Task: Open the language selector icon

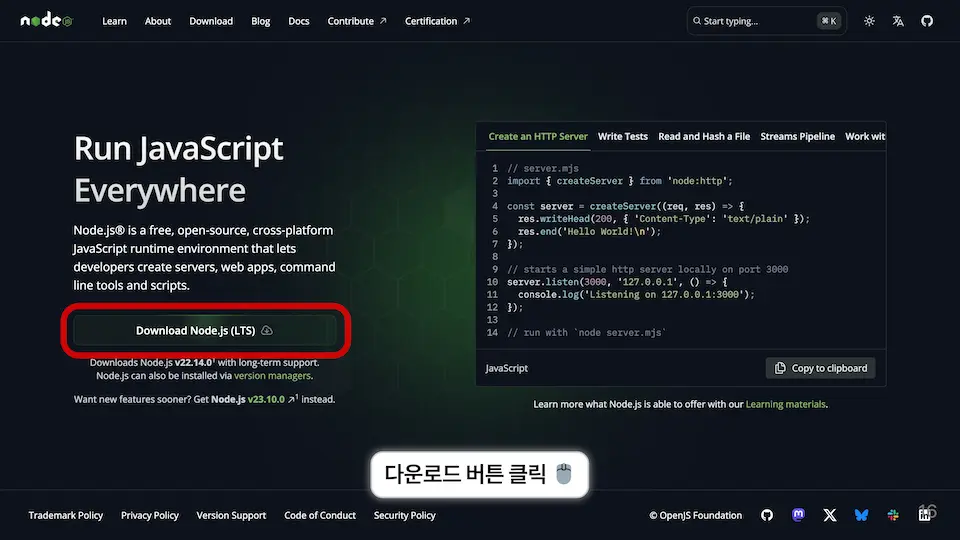Action: tap(898, 21)
